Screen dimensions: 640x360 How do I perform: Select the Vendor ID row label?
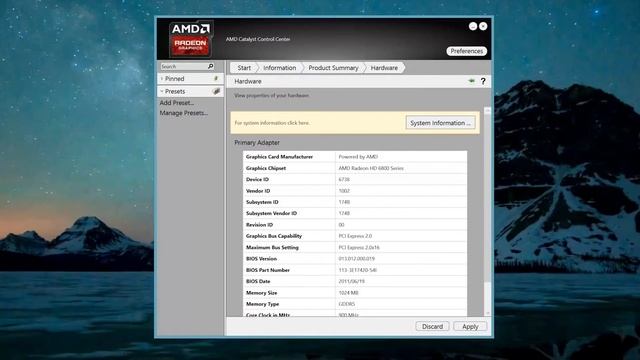[x=258, y=191]
